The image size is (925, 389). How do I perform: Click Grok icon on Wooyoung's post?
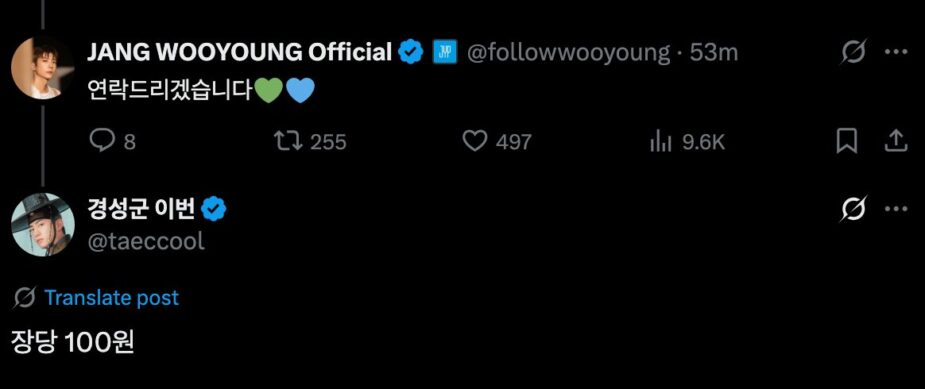click(x=854, y=53)
